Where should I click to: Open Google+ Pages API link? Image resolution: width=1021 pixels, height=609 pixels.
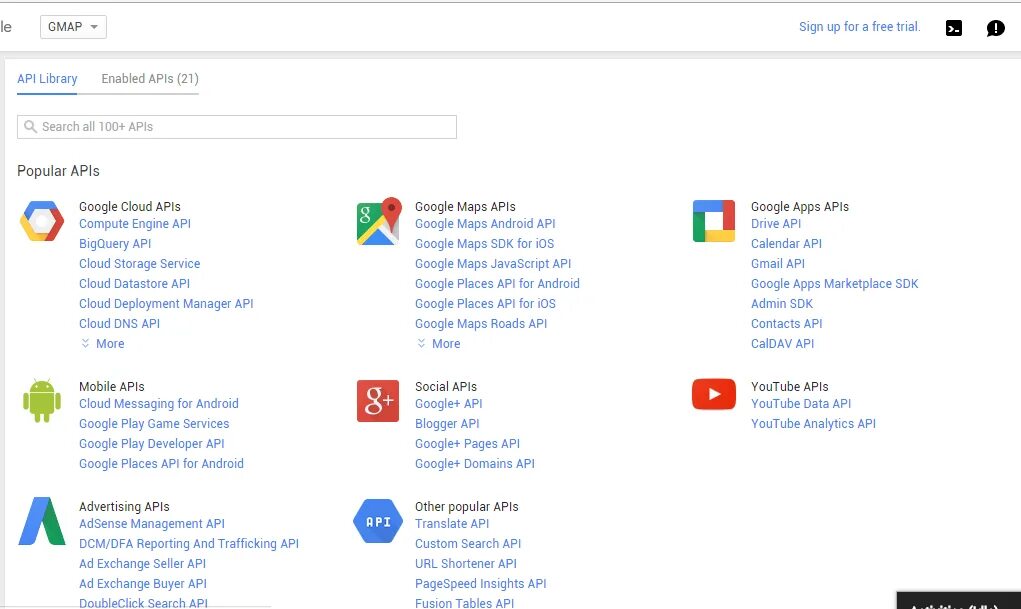tap(468, 444)
